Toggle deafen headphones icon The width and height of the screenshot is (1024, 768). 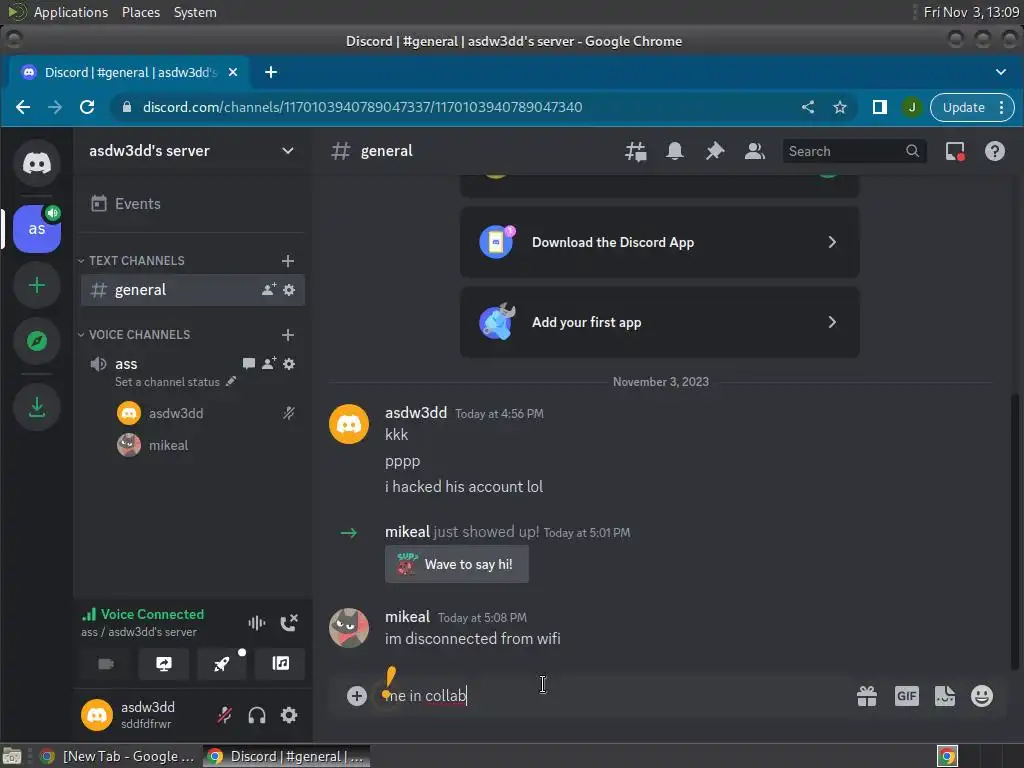click(x=257, y=715)
